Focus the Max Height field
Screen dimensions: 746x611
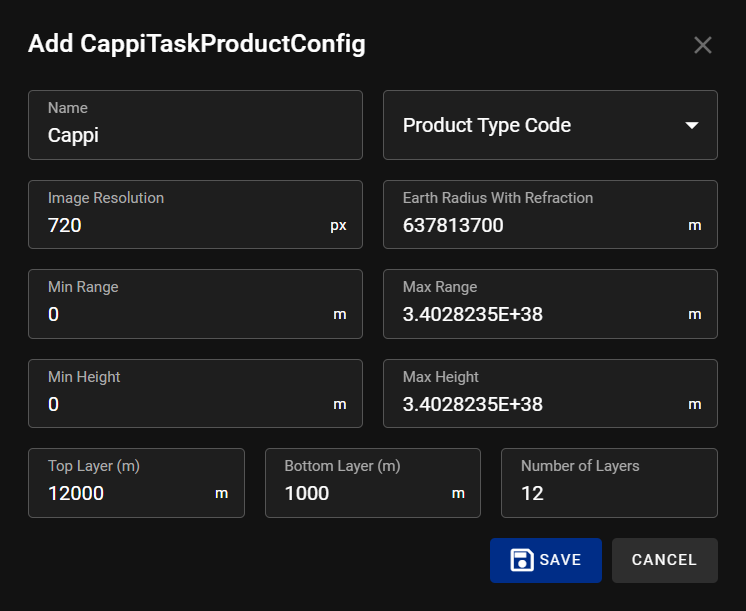tap(540, 405)
